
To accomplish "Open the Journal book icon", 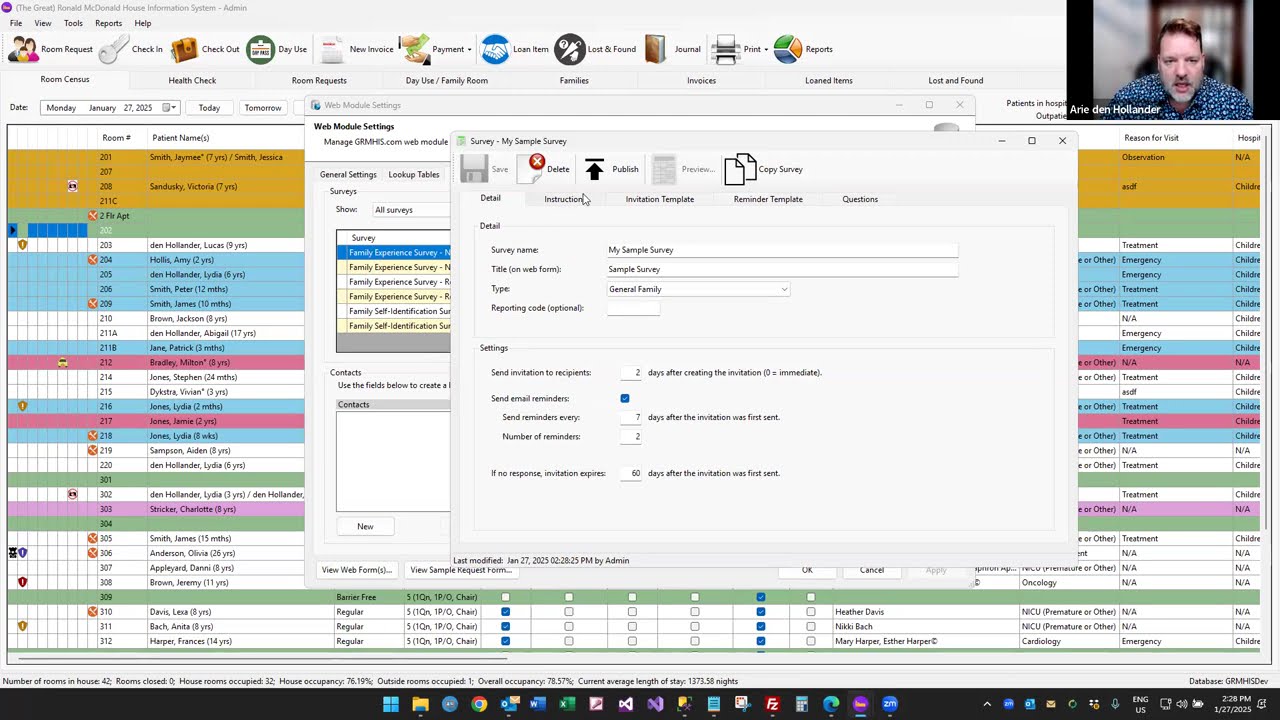I will click(656, 49).
